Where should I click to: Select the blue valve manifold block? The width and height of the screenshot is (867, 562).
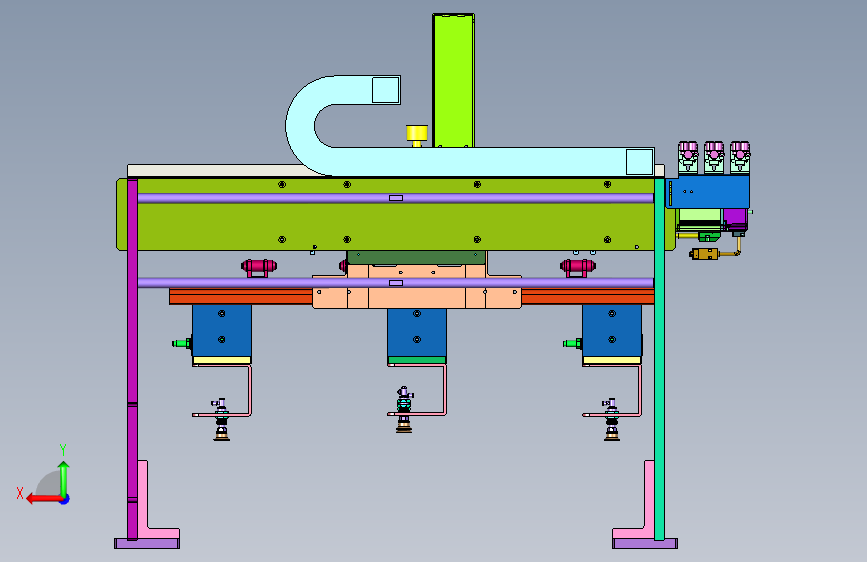[x=708, y=192]
